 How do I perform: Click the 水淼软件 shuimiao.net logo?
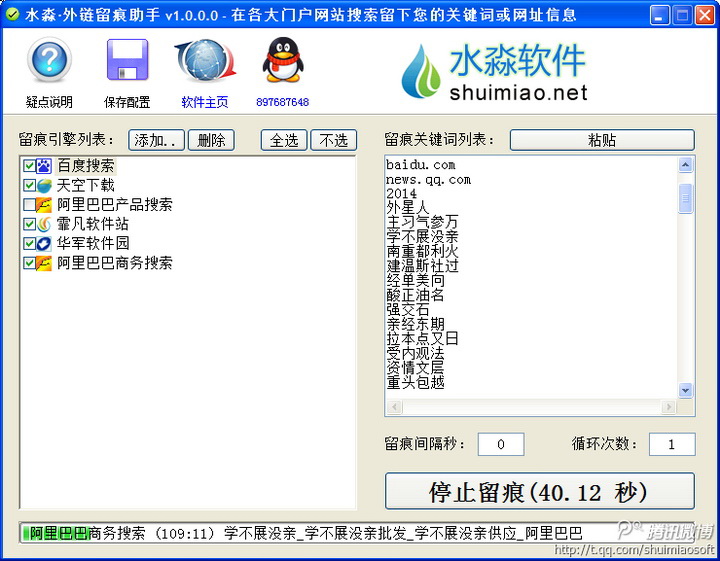pos(495,71)
